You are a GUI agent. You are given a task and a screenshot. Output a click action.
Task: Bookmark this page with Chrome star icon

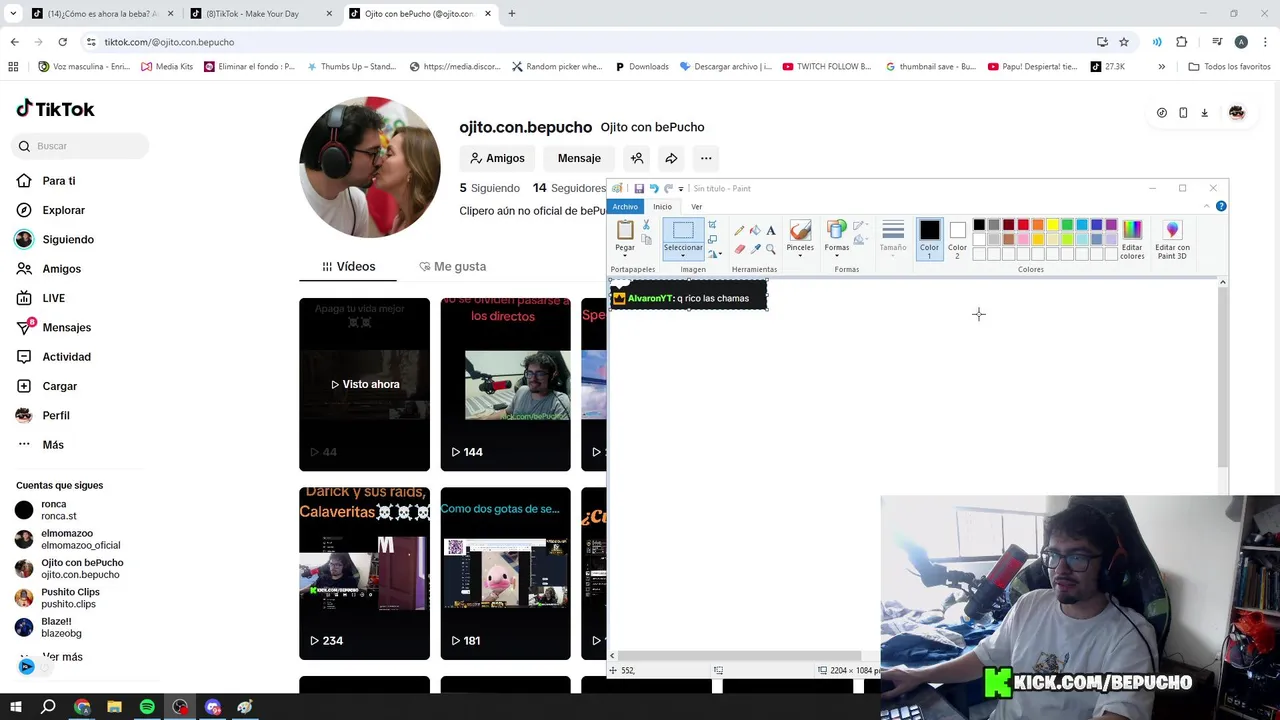click(1124, 42)
